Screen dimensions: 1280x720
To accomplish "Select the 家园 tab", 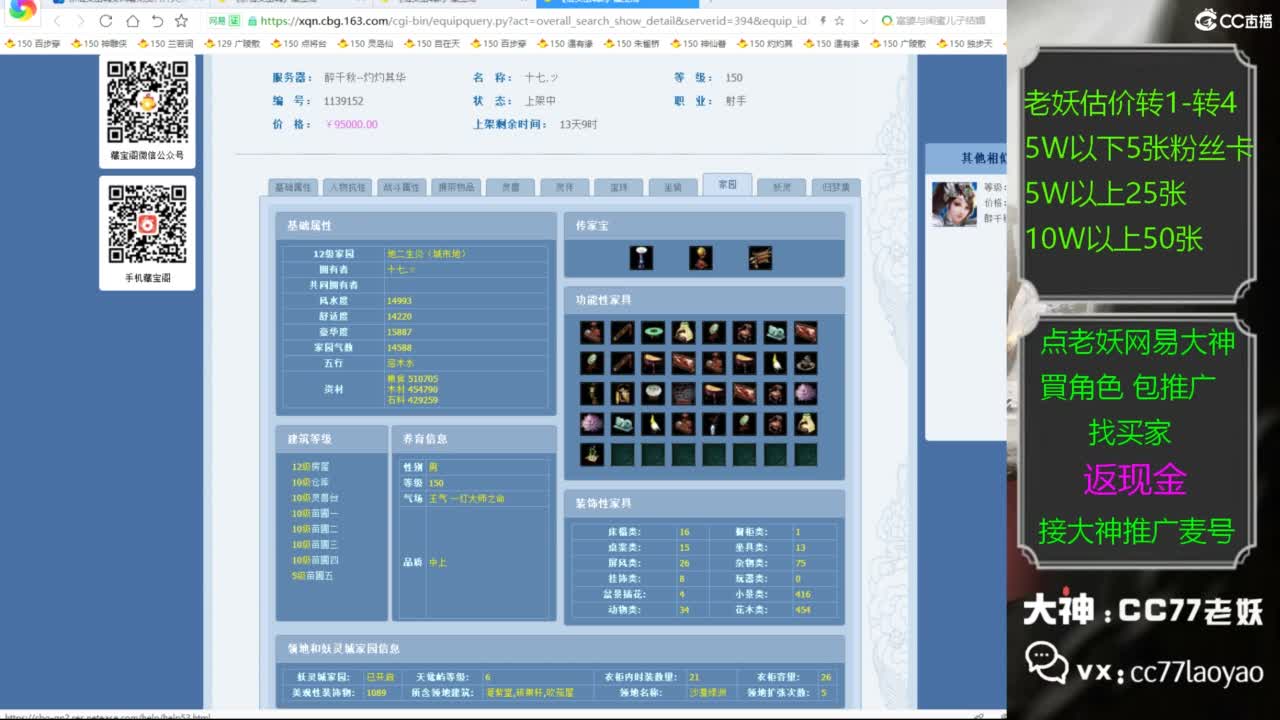I will tap(727, 185).
